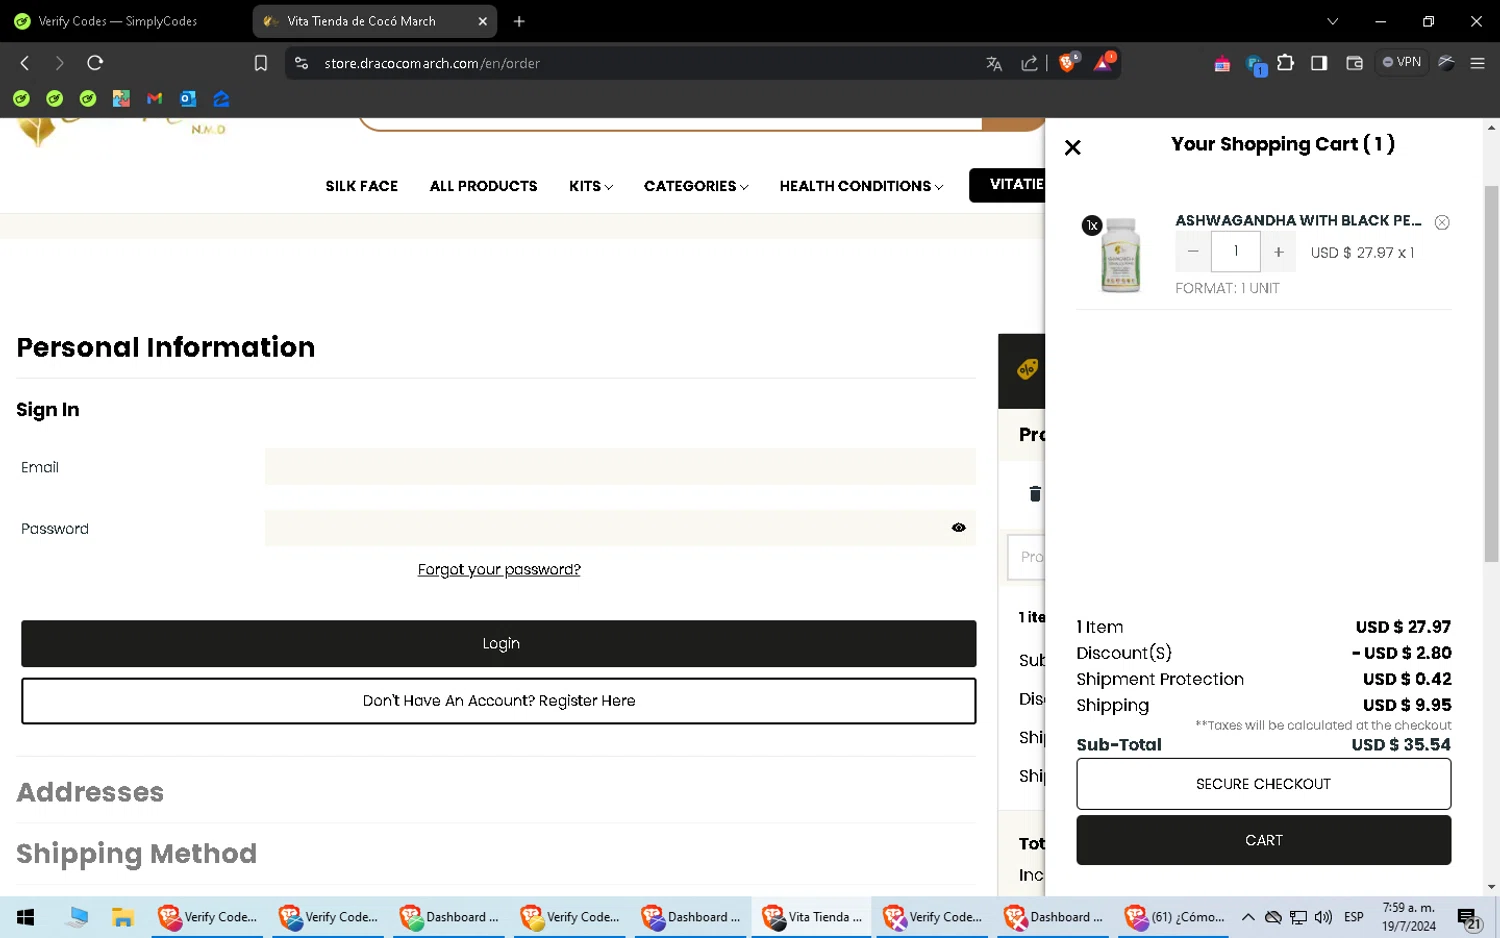
Task: Toggle the browser sidebar panel
Action: (1319, 63)
